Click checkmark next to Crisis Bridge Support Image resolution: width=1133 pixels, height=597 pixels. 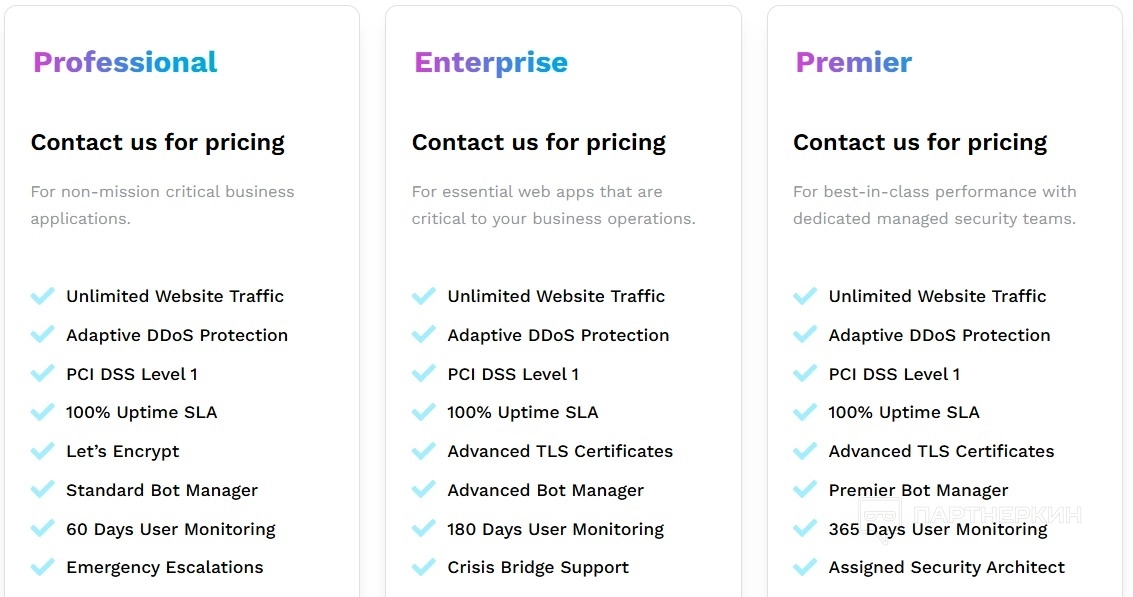pos(423,567)
